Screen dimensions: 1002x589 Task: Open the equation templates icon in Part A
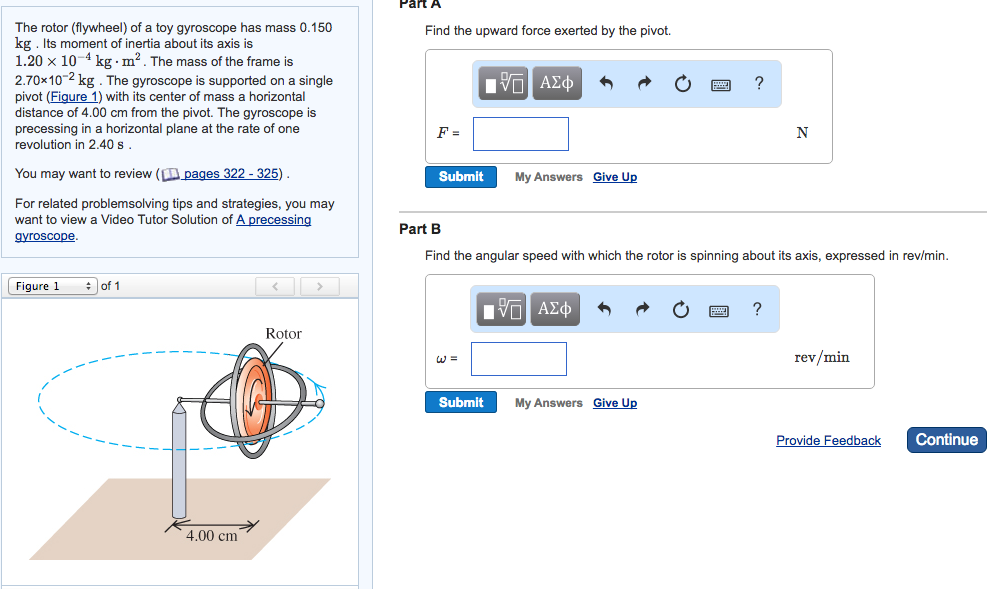pos(502,83)
